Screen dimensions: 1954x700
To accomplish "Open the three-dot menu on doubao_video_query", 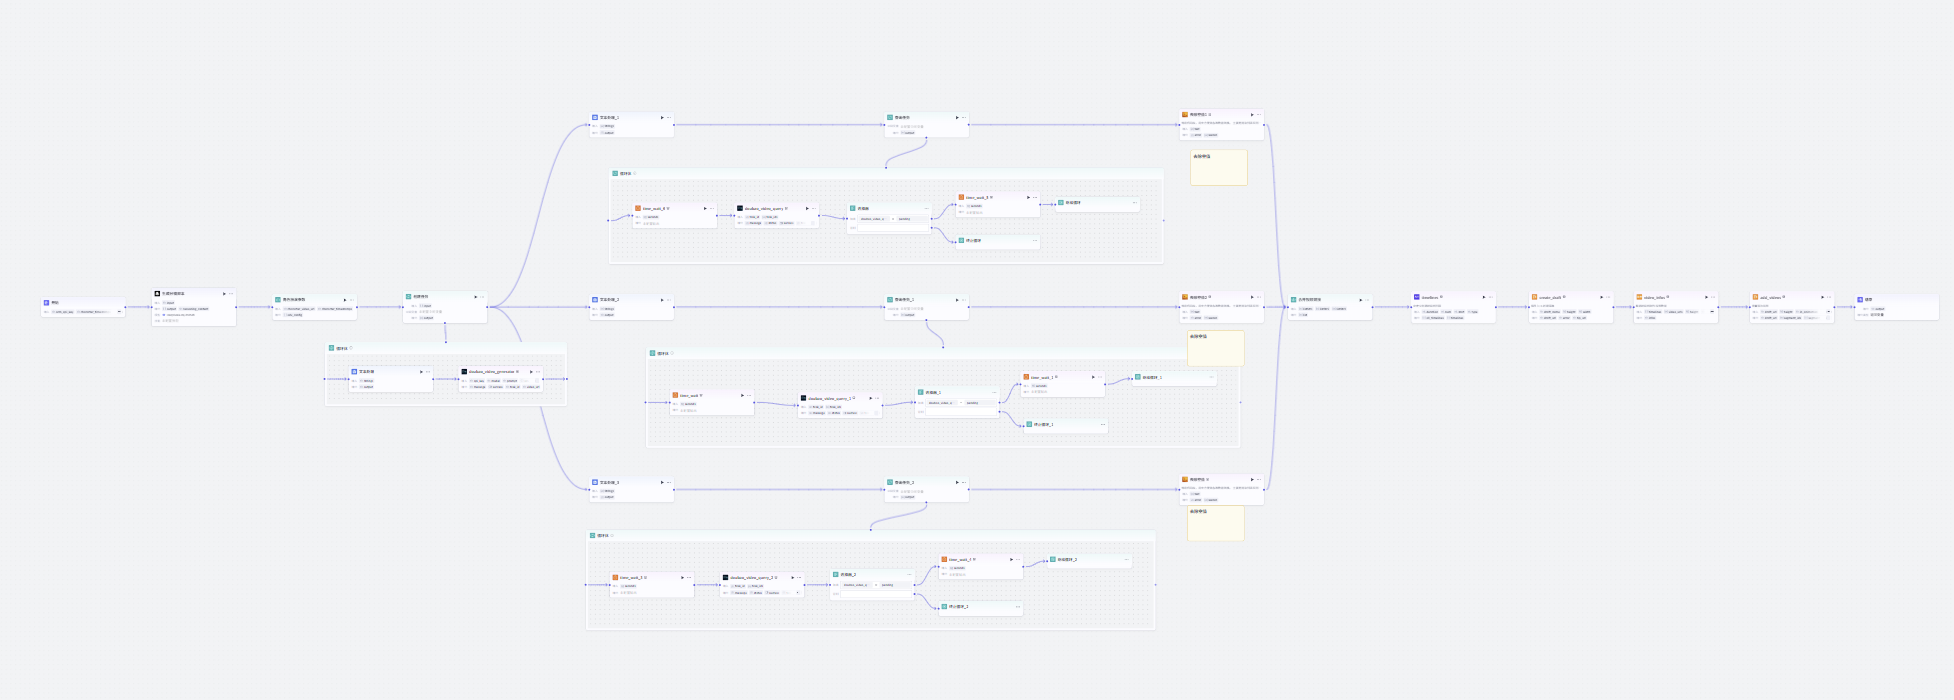I will [814, 209].
